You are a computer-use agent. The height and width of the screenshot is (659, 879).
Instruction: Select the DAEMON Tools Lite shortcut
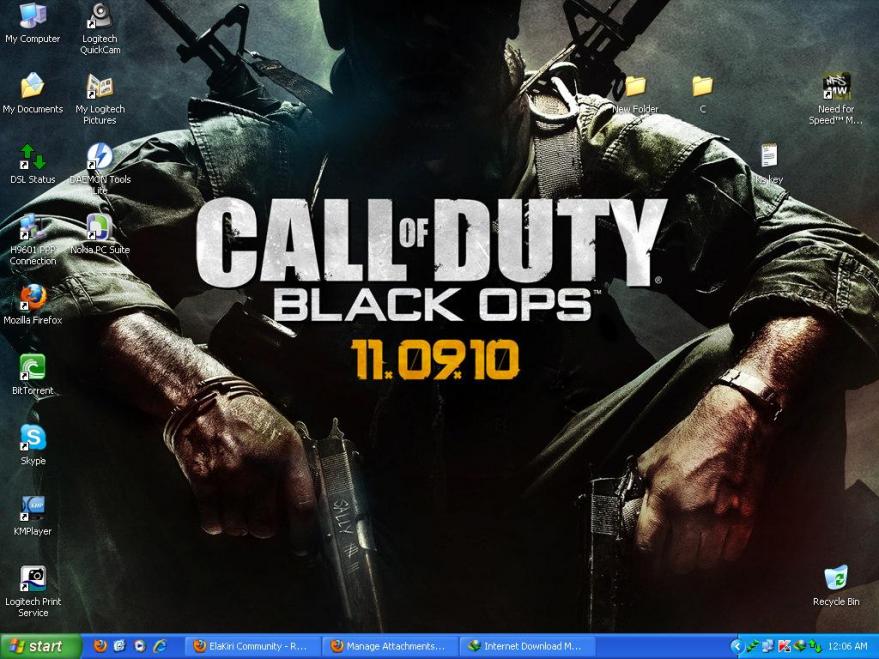point(100,168)
